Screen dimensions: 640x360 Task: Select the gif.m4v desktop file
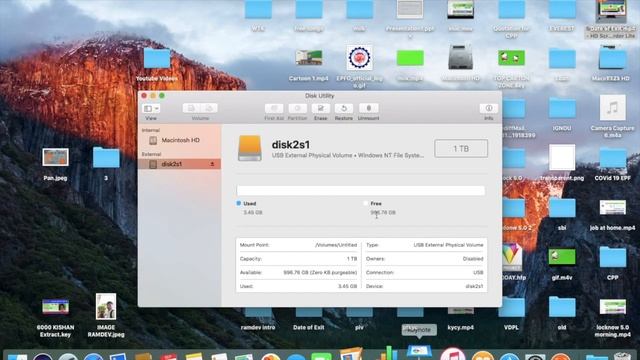coord(562,257)
